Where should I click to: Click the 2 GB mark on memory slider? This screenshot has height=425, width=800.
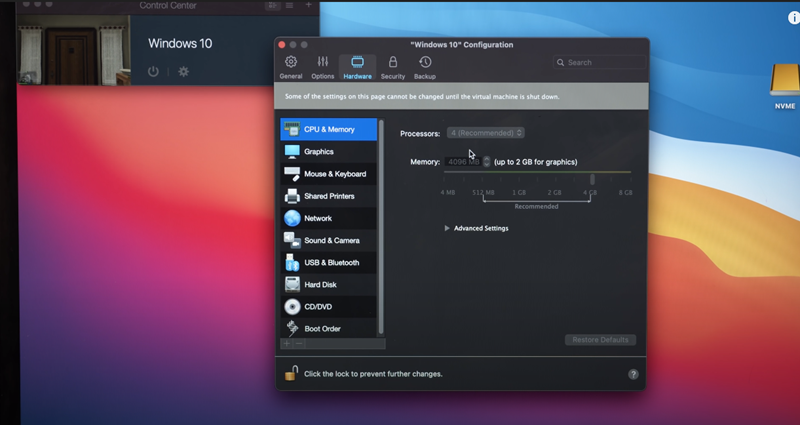555,192
